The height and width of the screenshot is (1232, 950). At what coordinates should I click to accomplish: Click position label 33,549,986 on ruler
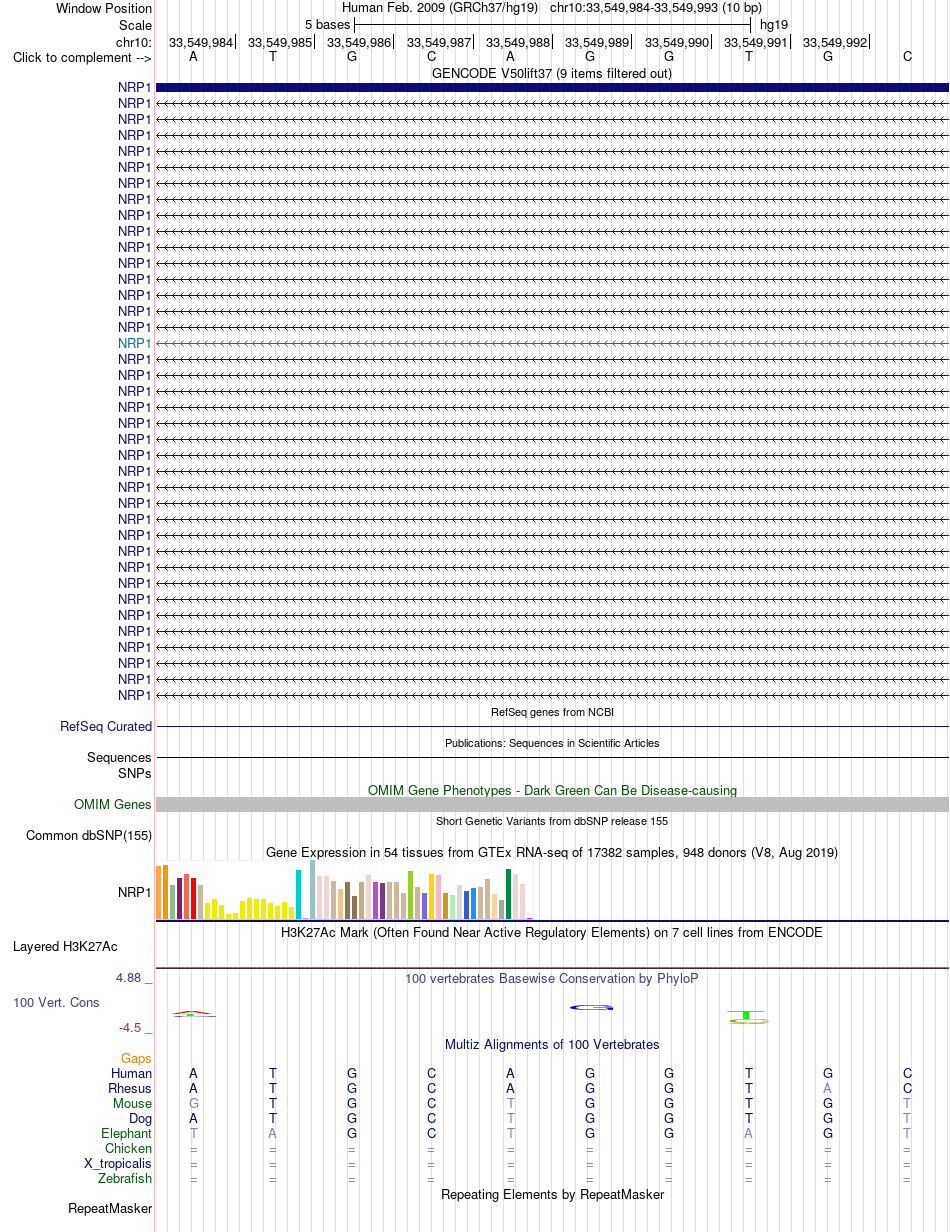359,43
